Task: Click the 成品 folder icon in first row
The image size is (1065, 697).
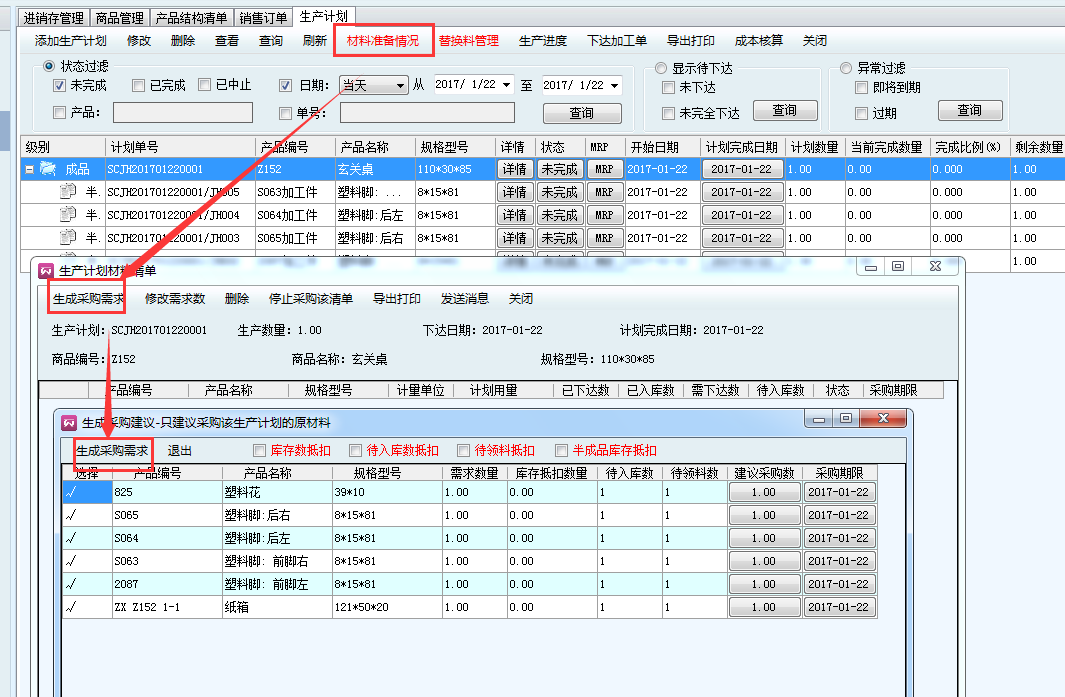Action: [47, 169]
